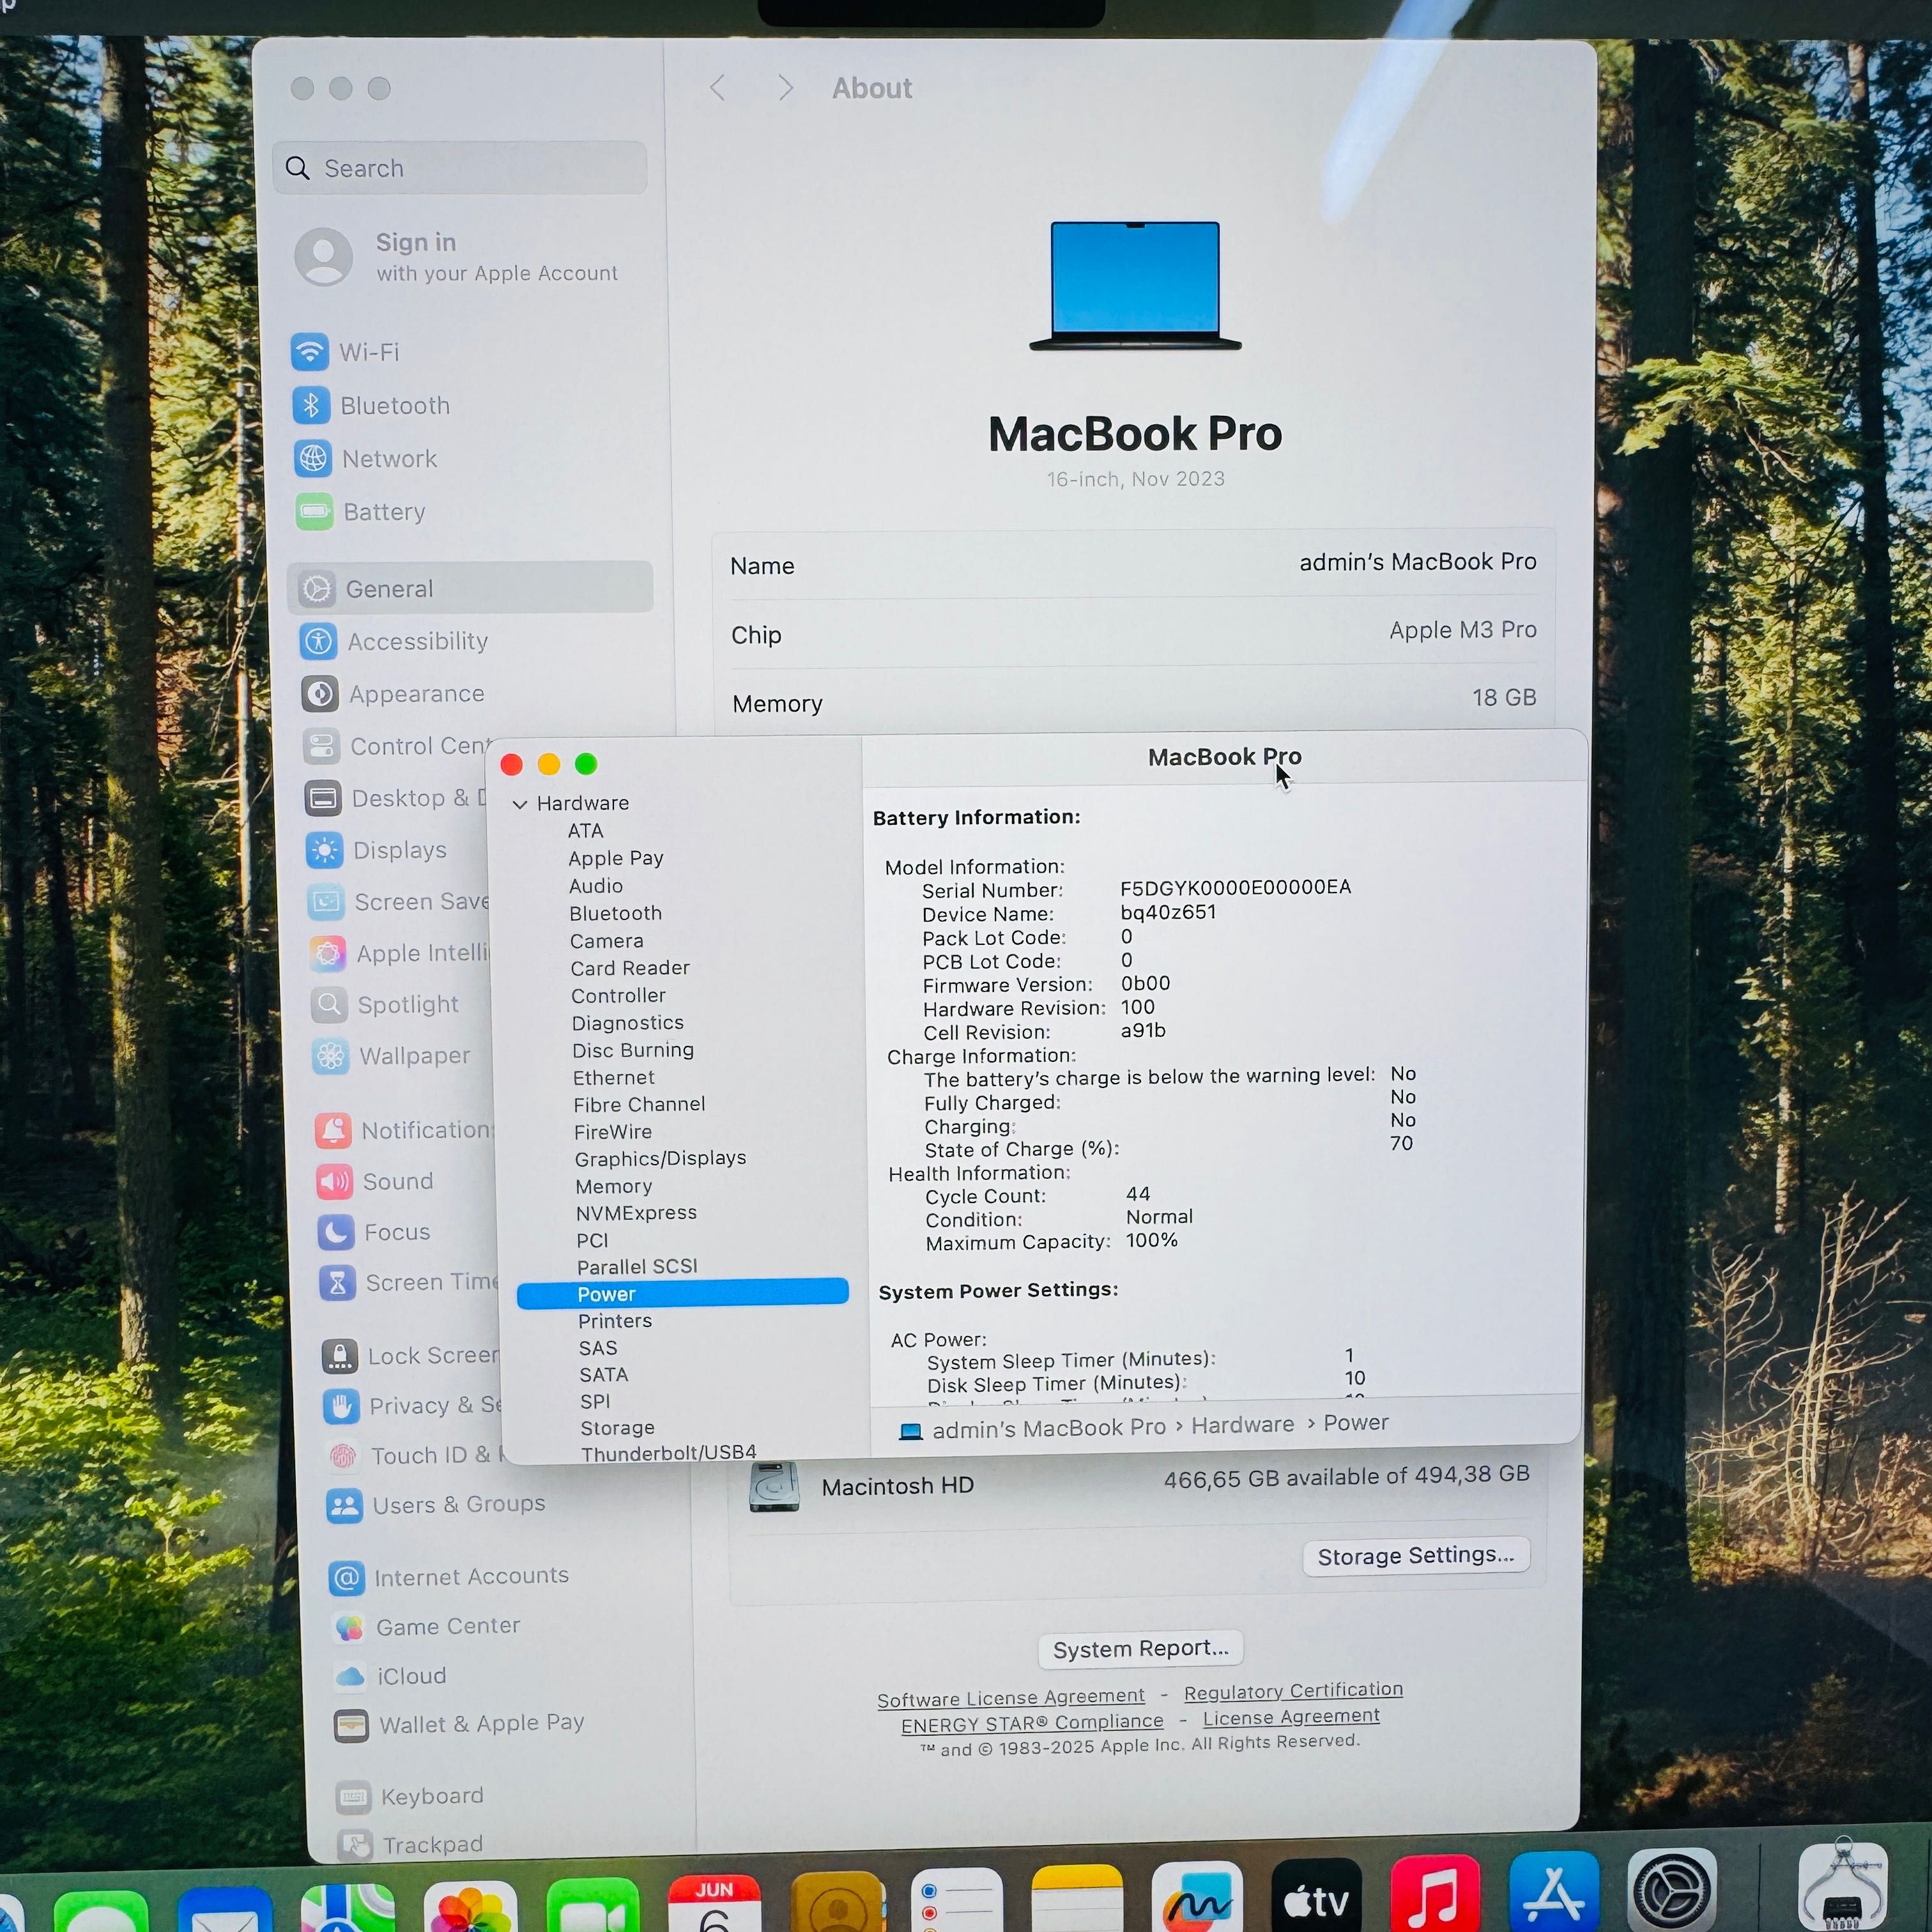Sign in with your Apple Account
This screenshot has width=1932, height=1932.
coord(457,257)
